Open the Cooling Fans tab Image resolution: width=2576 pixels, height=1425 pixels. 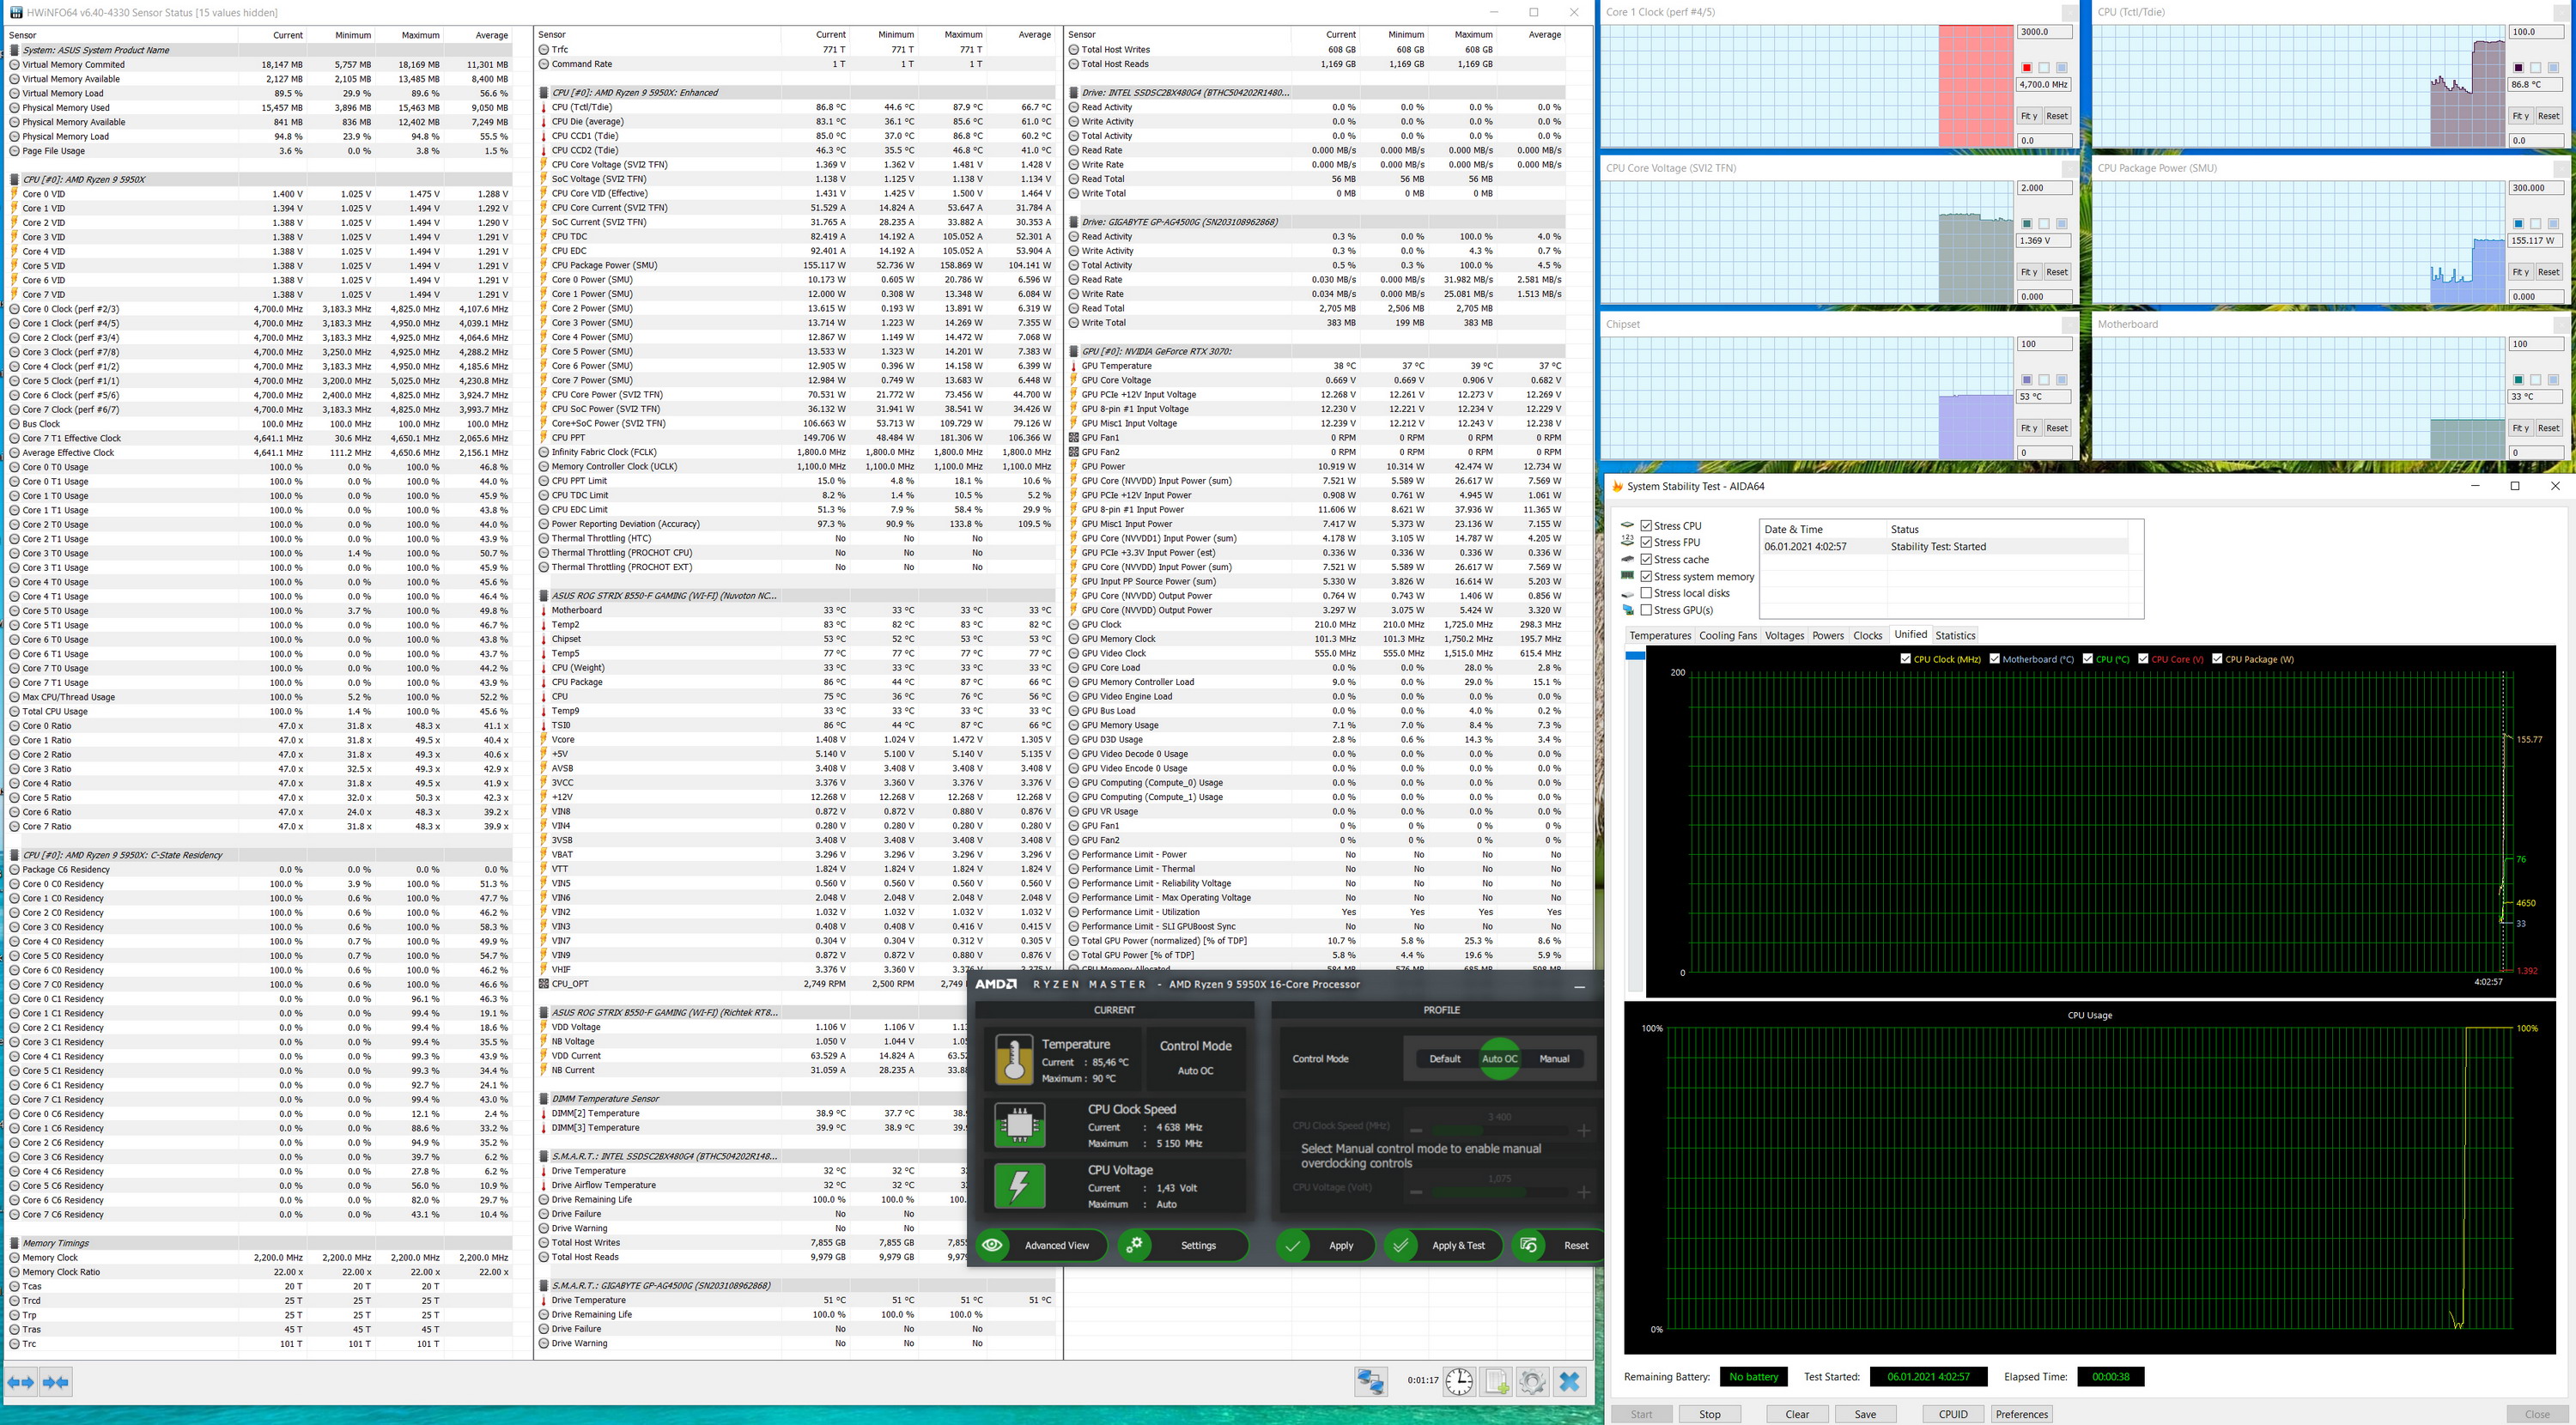tap(1727, 635)
